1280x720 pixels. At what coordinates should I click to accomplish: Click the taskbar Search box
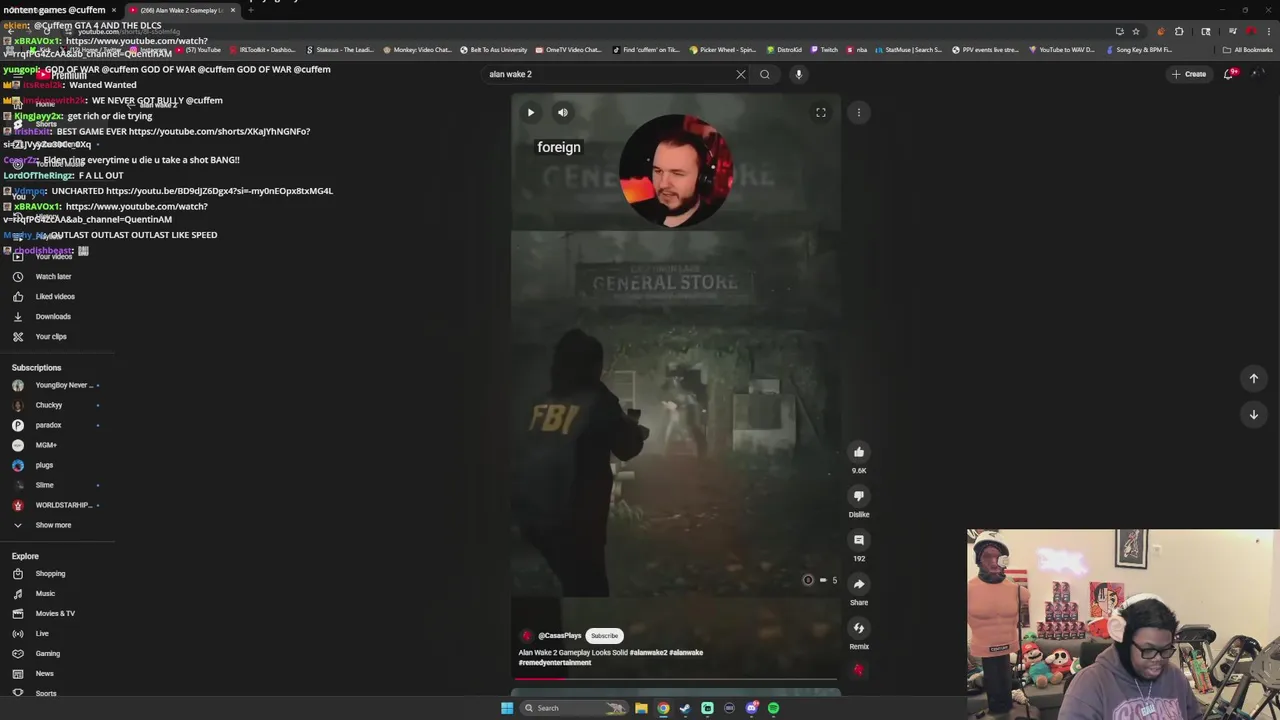pyautogui.click(x=573, y=708)
